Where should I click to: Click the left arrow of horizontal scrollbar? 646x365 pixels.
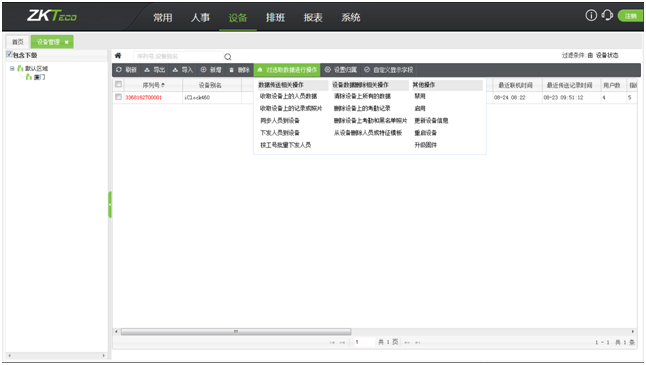point(116,331)
